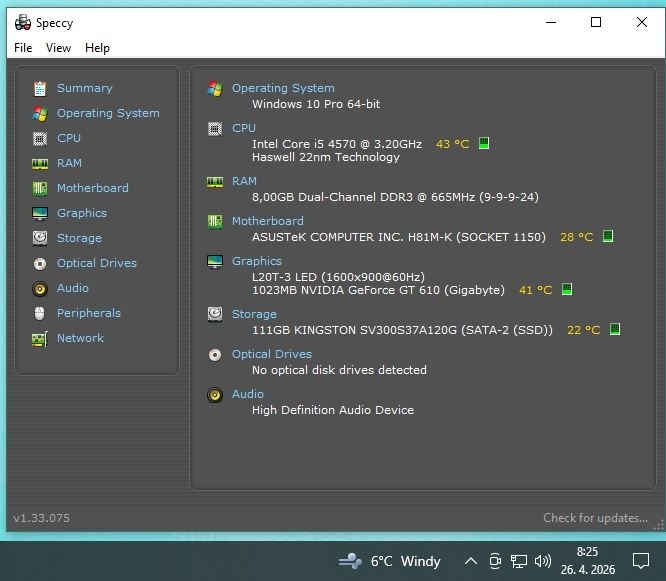The image size is (666, 581).
Task: Click the Graphics icon in main summary panel
Action: click(215, 262)
